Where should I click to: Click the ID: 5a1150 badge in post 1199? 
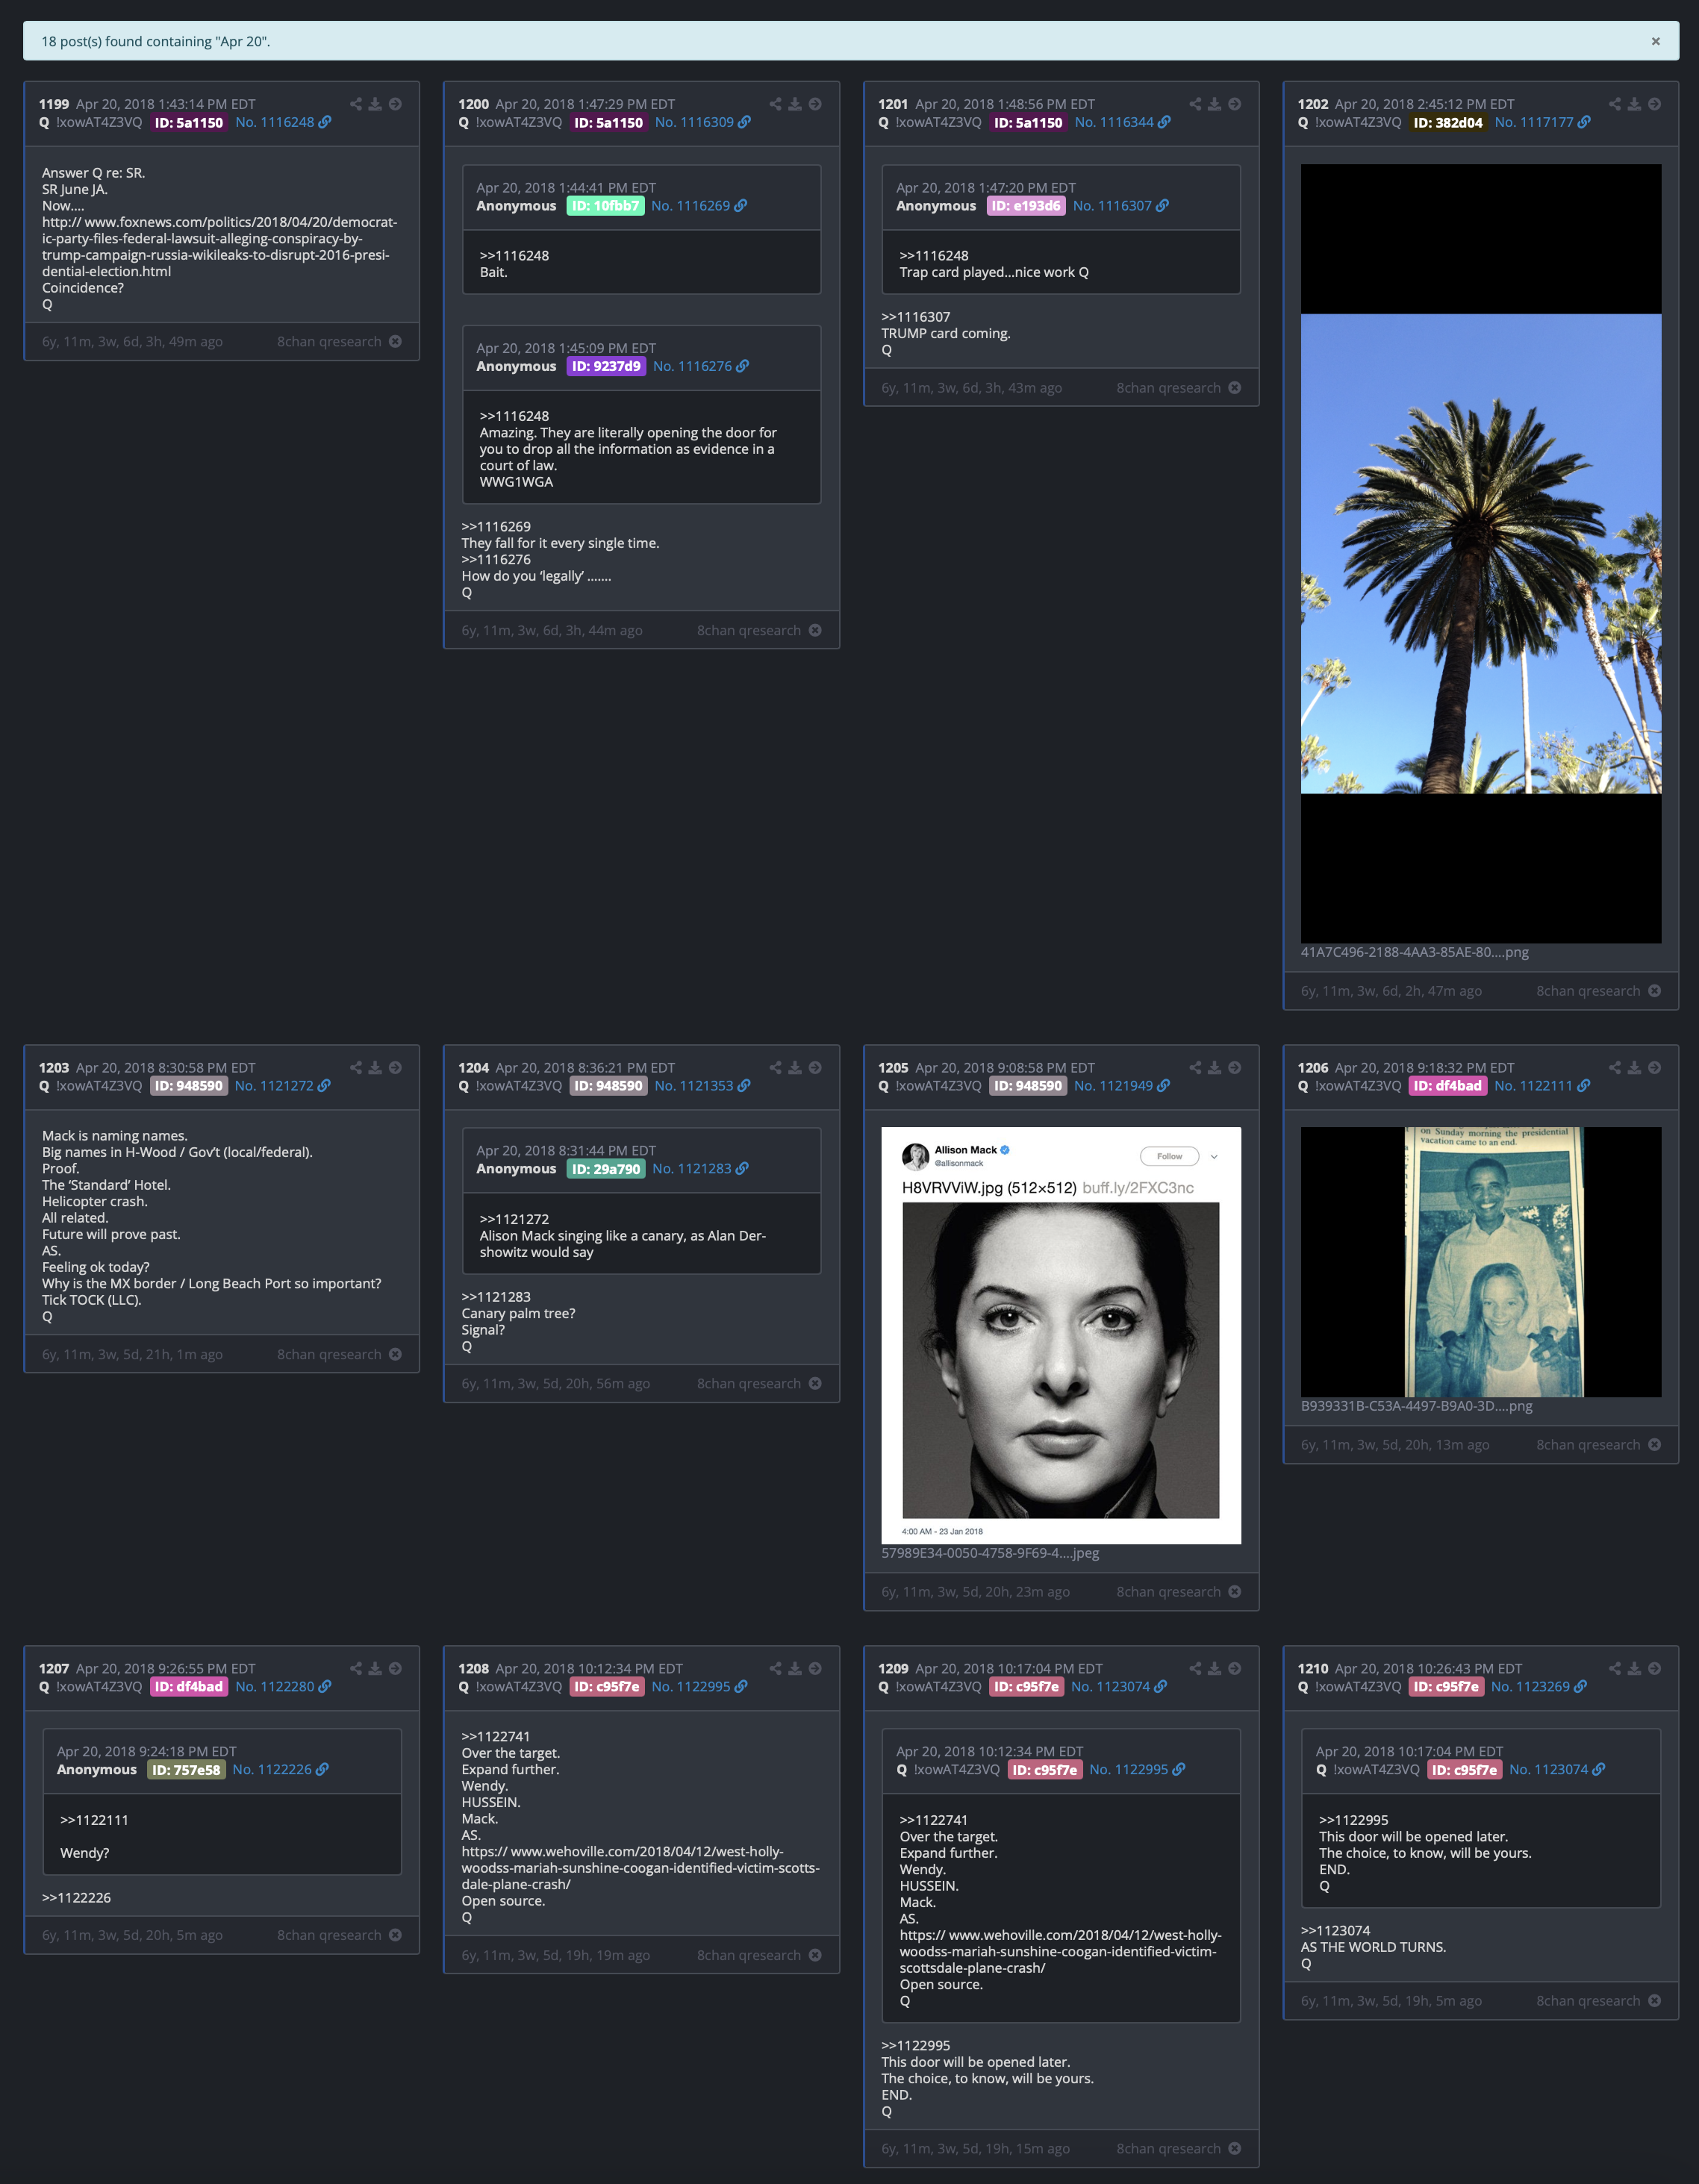(188, 123)
